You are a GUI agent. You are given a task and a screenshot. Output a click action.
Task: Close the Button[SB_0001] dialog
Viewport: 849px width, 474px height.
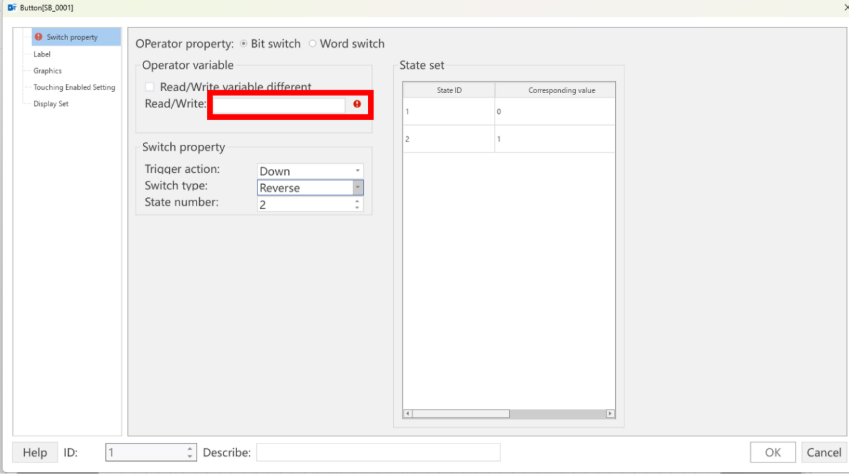[846, 7]
